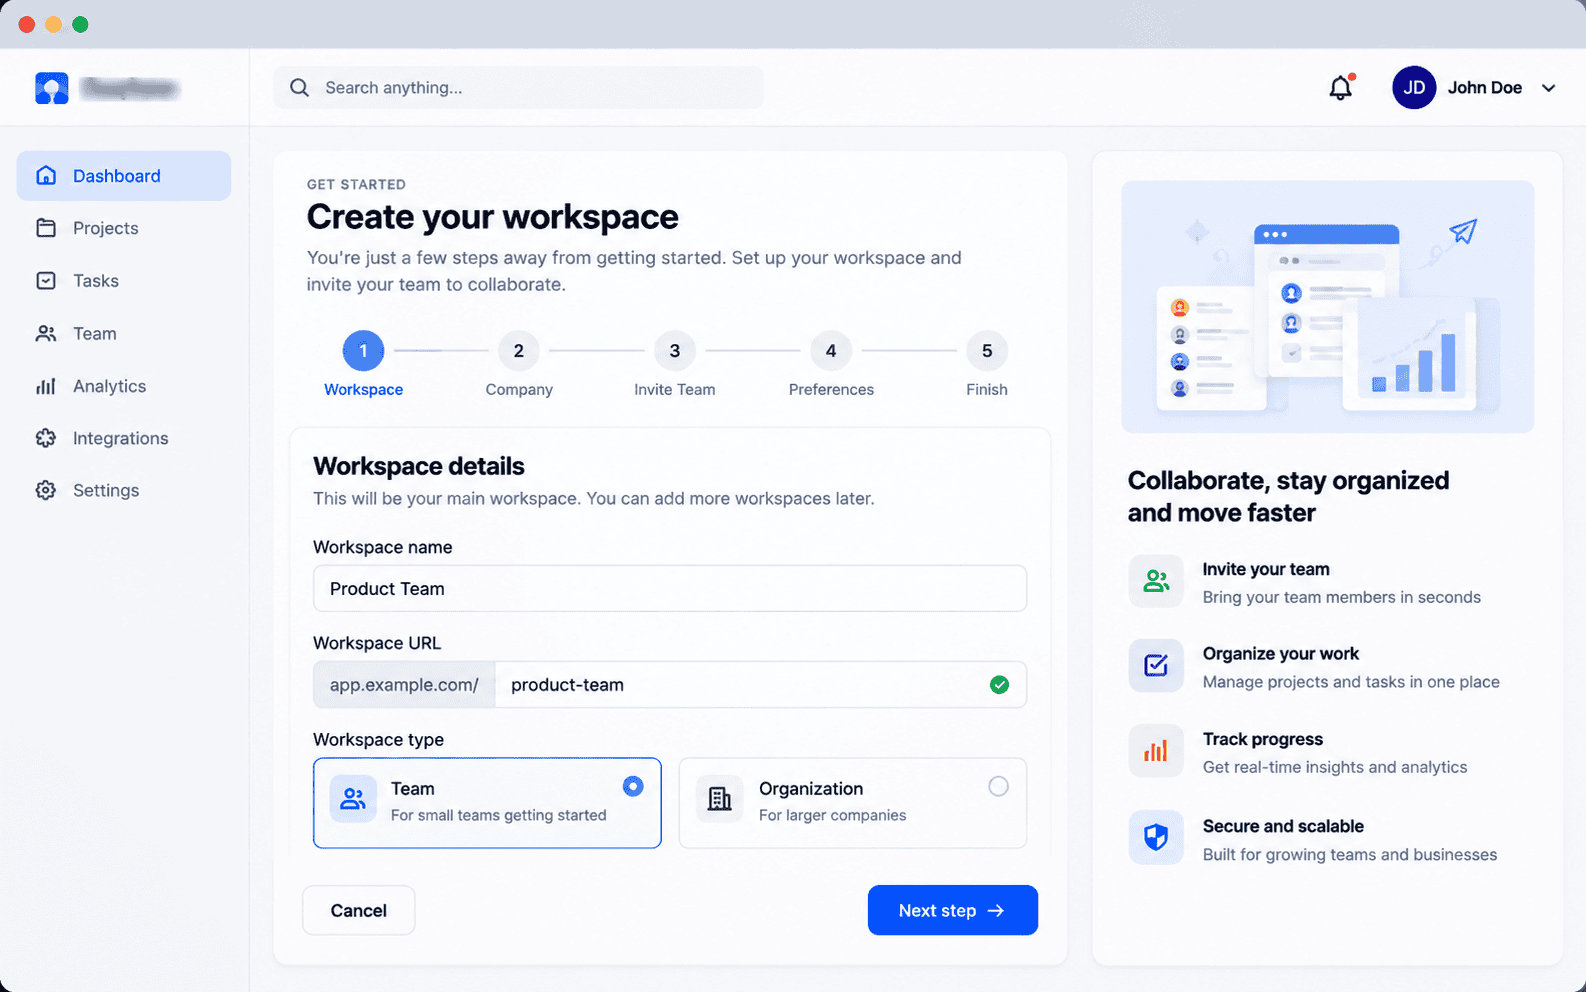1586x992 pixels.
Task: Open the notifications bell
Action: [x=1340, y=88]
